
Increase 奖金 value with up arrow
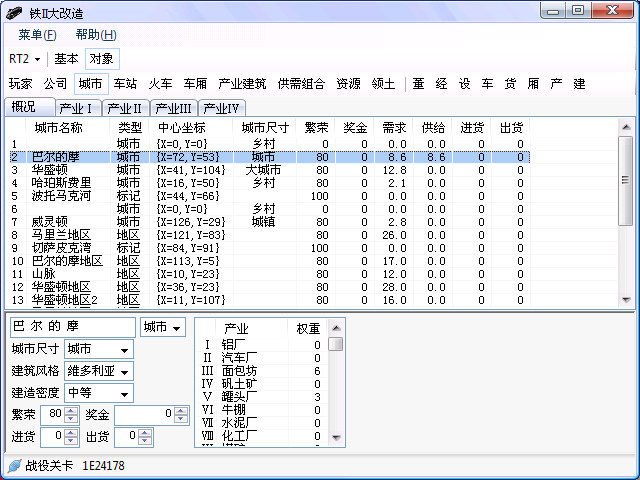[181, 411]
